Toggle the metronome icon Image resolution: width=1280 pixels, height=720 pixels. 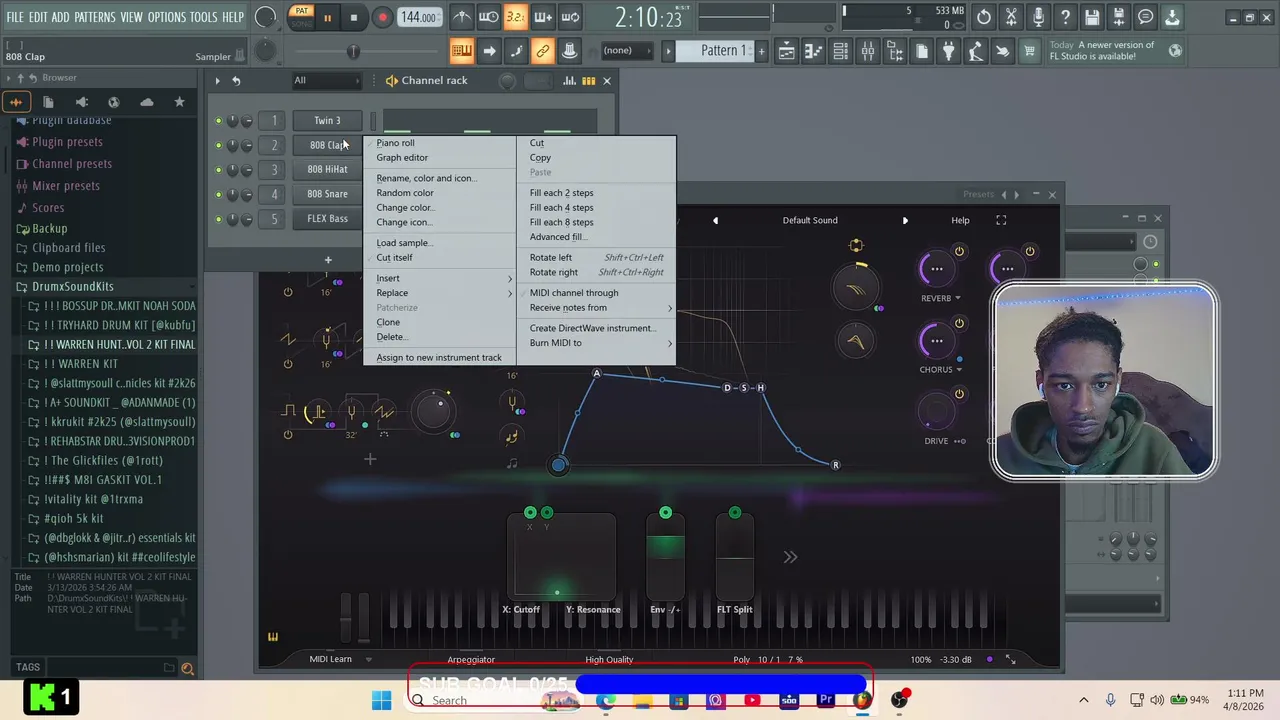462,17
